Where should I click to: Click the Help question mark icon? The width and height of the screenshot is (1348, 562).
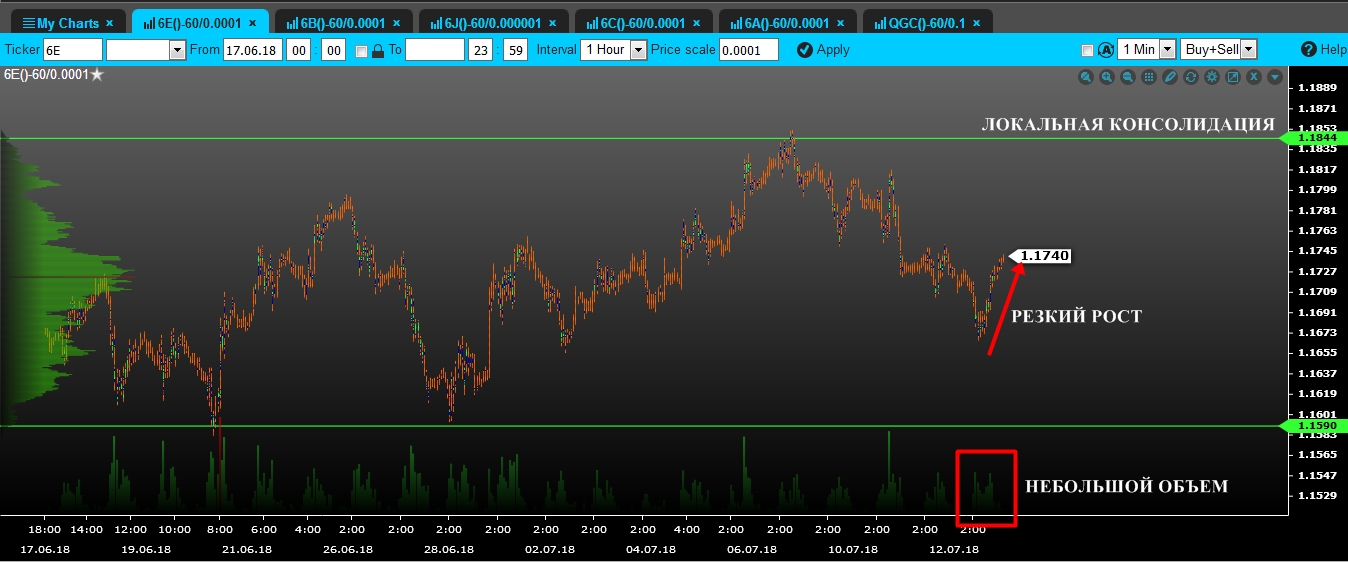(1308, 49)
